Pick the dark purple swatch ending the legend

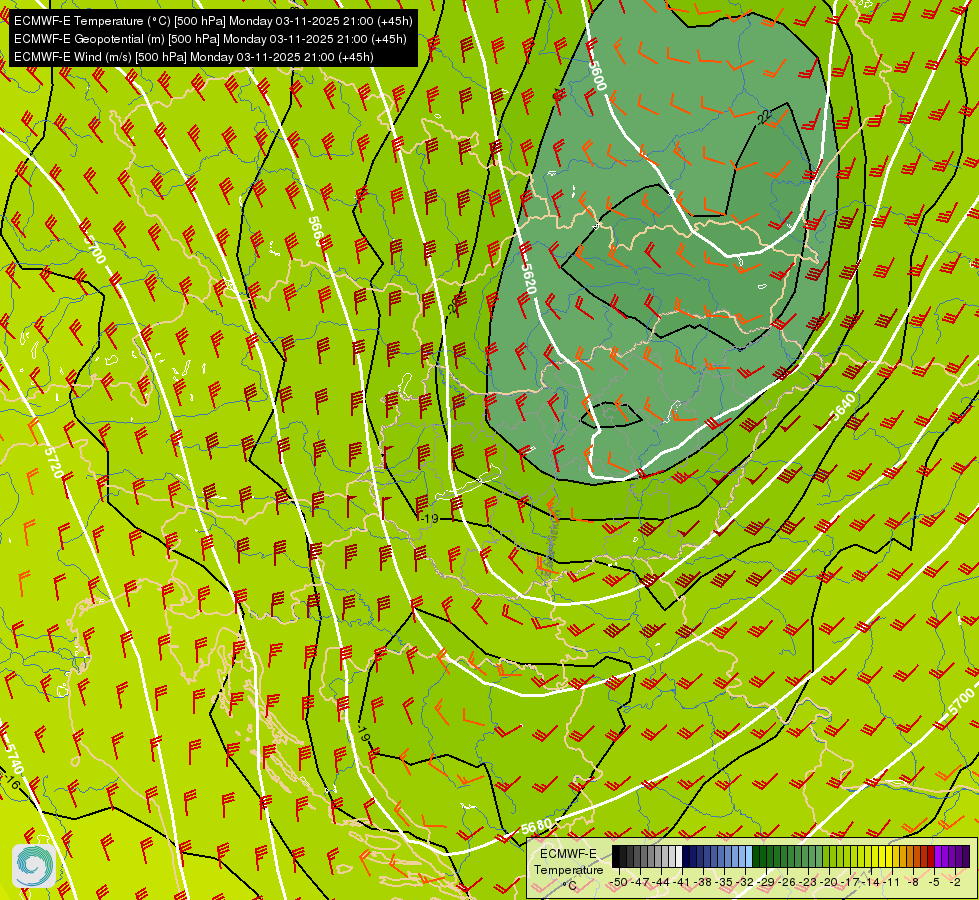tap(966, 857)
